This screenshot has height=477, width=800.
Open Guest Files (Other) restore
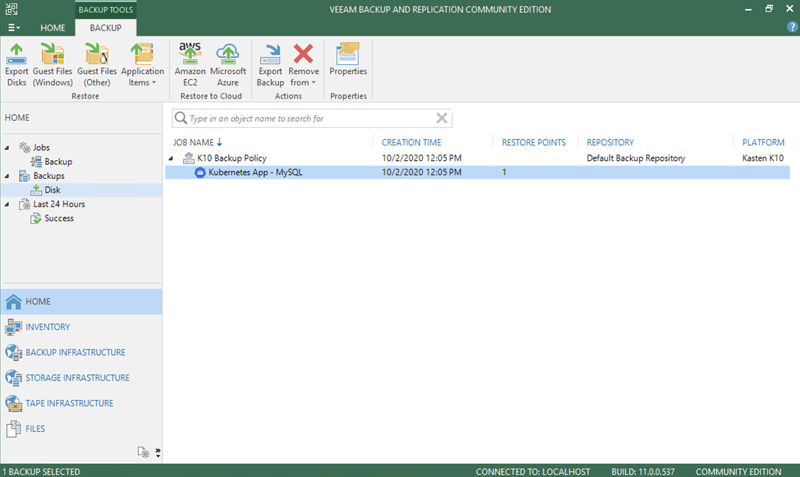pos(97,65)
